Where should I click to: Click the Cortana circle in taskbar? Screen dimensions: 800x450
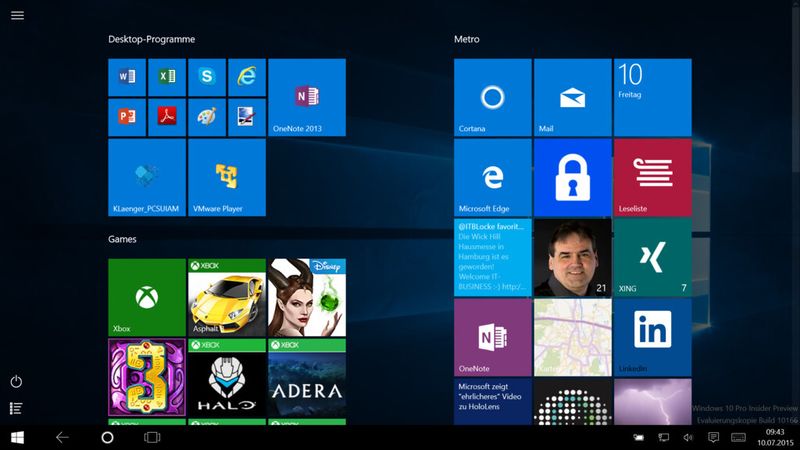[107, 437]
